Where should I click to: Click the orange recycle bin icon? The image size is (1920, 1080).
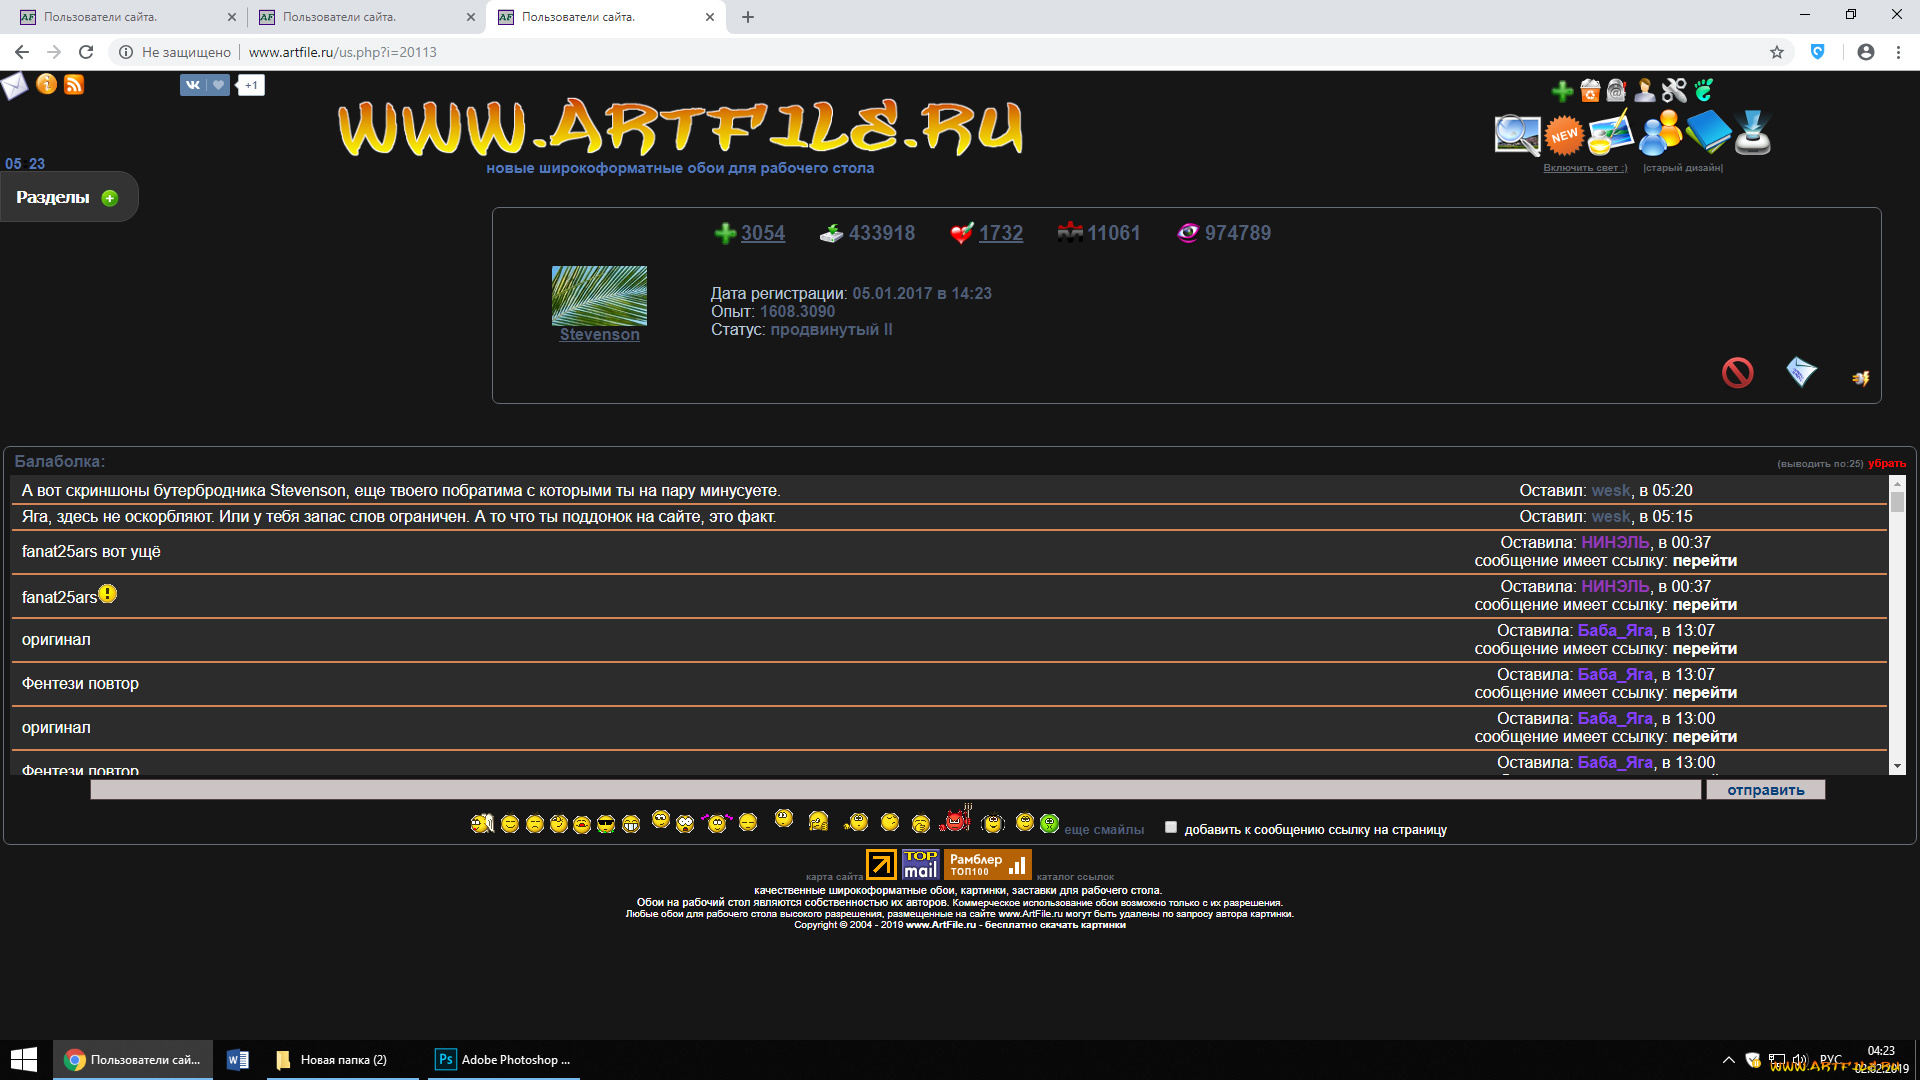[1590, 91]
